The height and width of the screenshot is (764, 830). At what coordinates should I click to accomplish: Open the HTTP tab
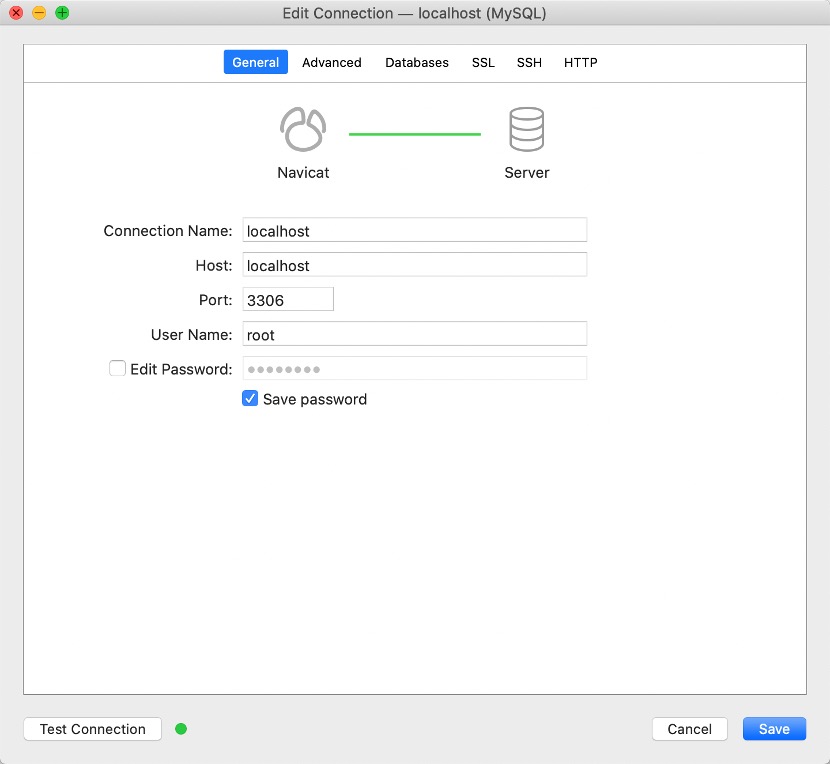tap(581, 62)
